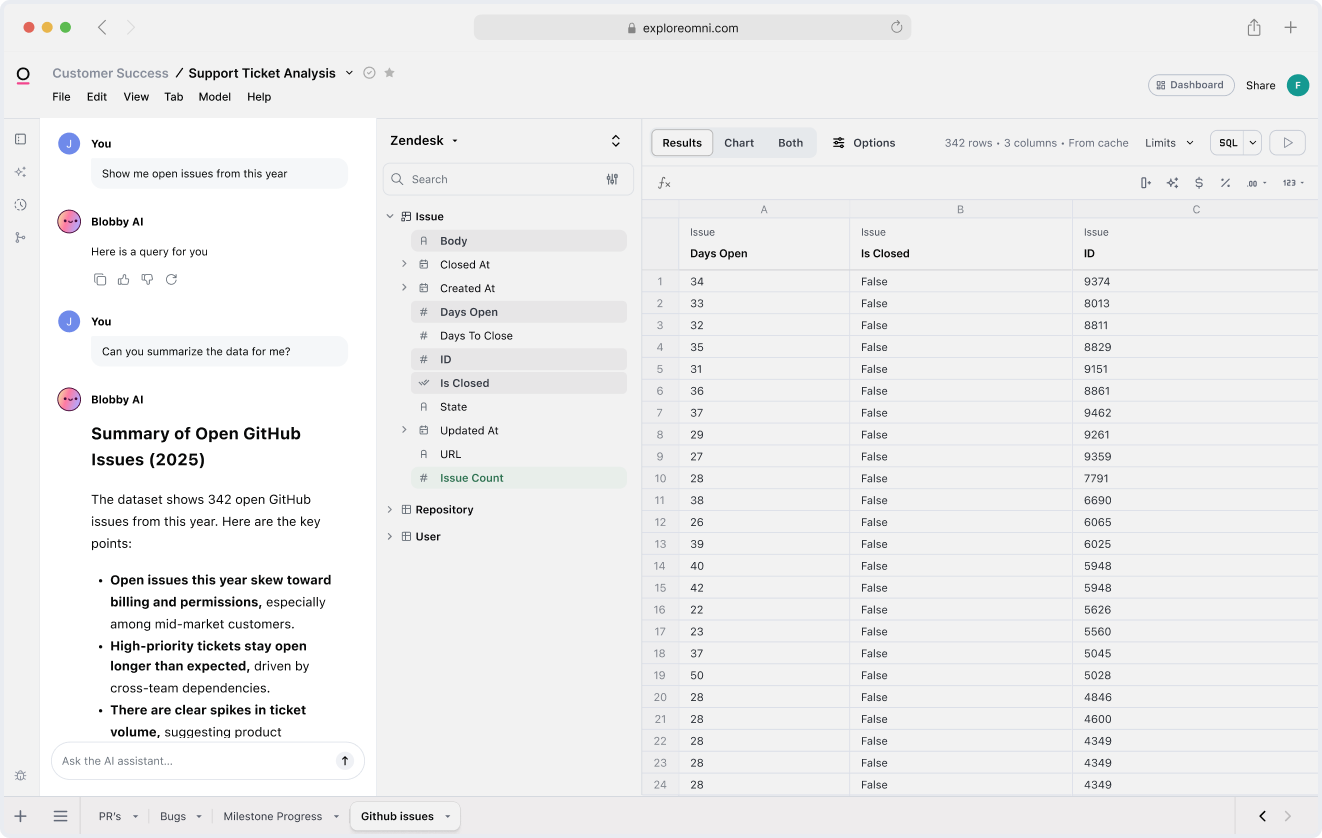Open the Limits dropdown
1322x838 pixels.
point(1169,143)
